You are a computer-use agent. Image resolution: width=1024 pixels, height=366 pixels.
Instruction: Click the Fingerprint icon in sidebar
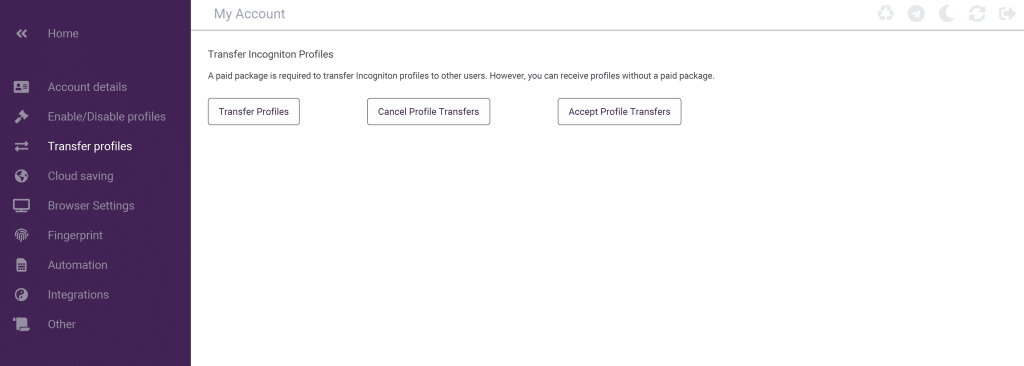22,235
